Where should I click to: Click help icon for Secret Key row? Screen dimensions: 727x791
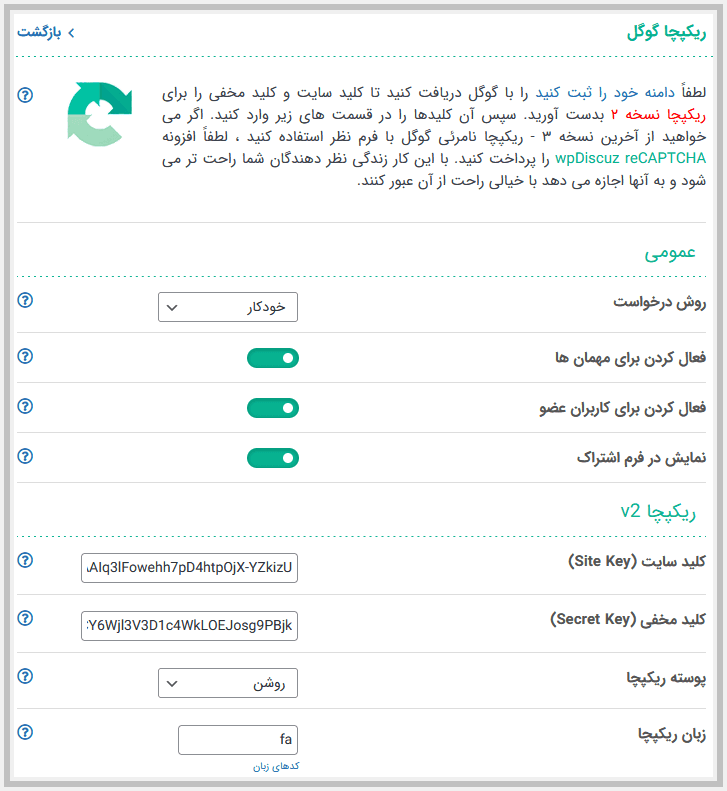pos(25,618)
